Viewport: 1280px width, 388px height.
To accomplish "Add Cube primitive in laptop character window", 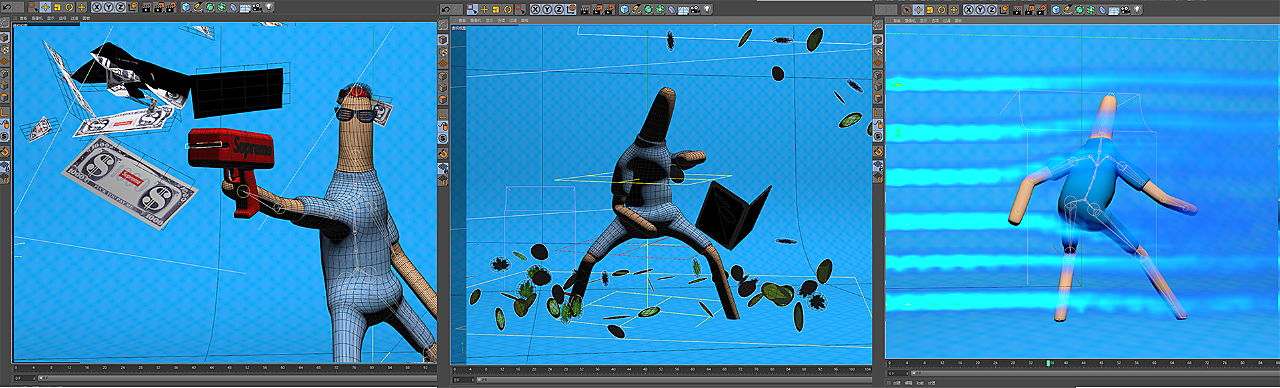I will pyautogui.click(x=625, y=9).
